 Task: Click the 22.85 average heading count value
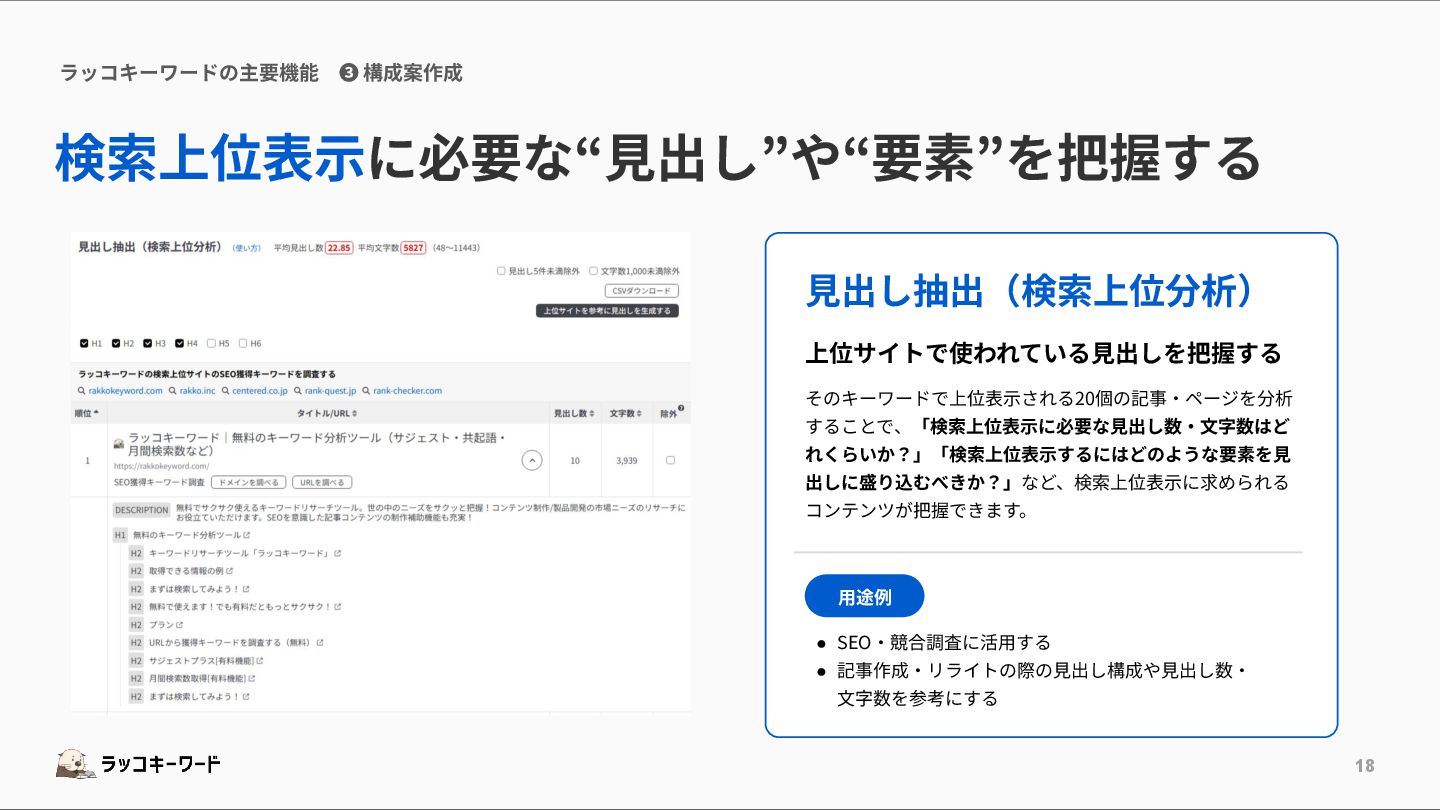coord(339,248)
